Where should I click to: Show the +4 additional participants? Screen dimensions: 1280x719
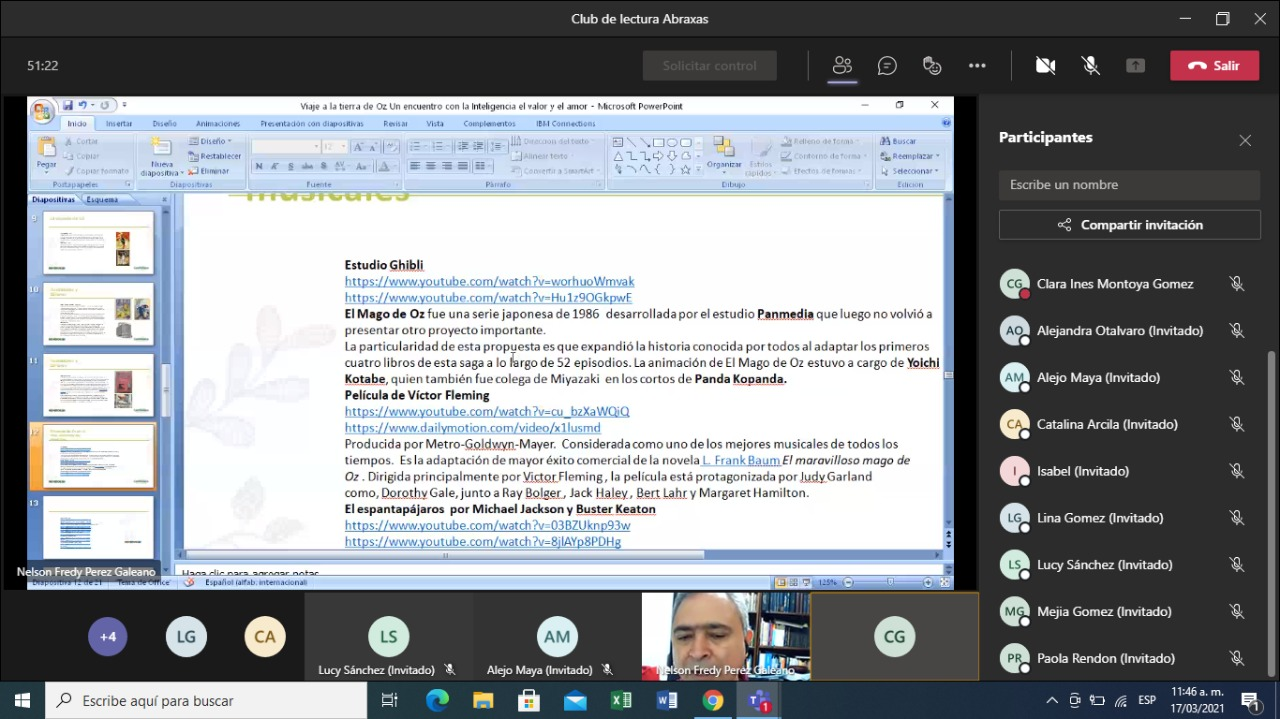pos(108,636)
